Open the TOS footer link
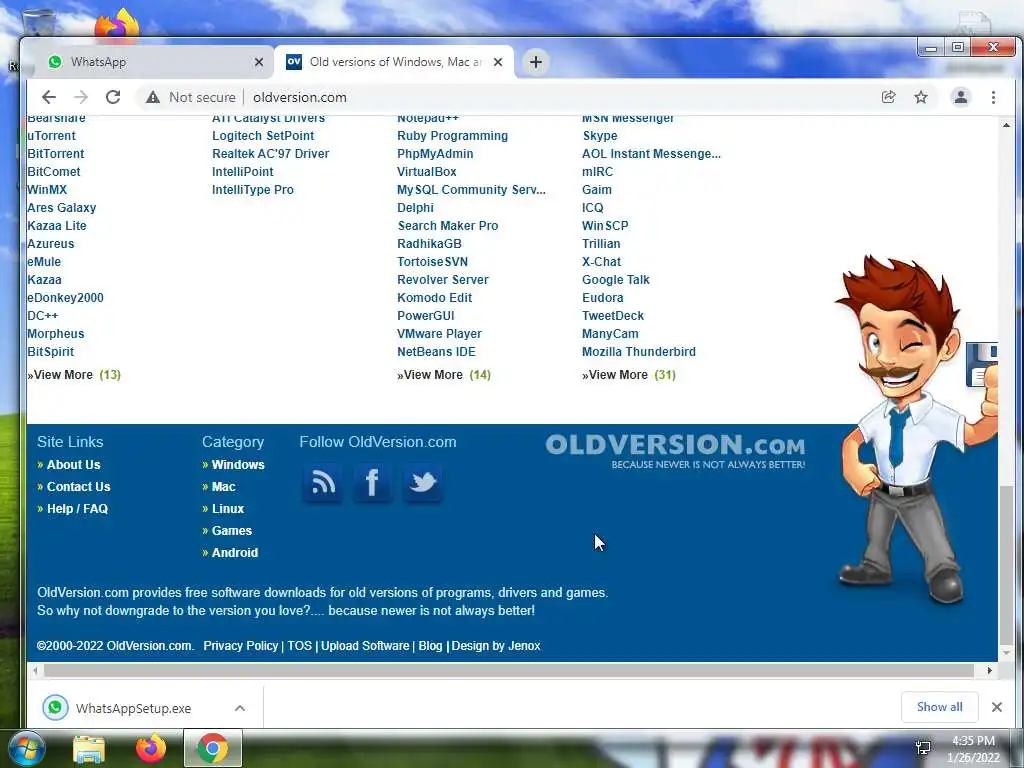This screenshot has width=1024, height=768. (x=300, y=646)
